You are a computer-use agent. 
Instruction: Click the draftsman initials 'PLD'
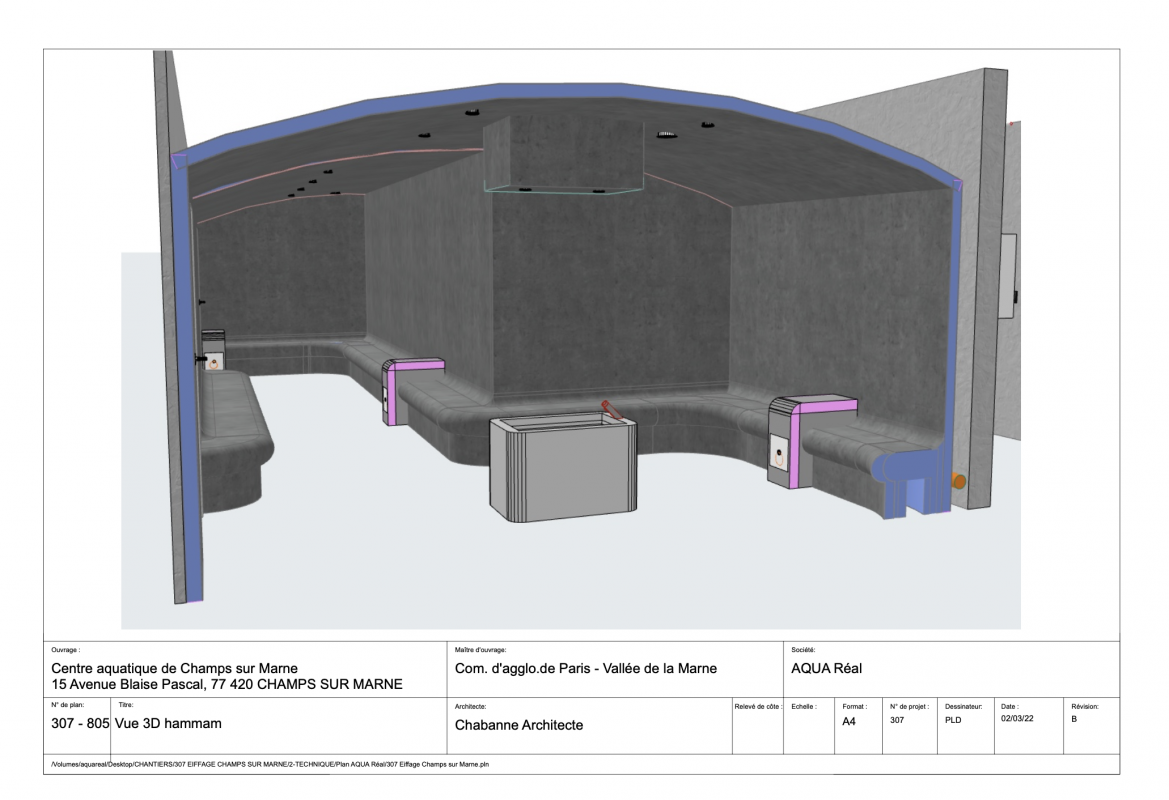(953, 720)
